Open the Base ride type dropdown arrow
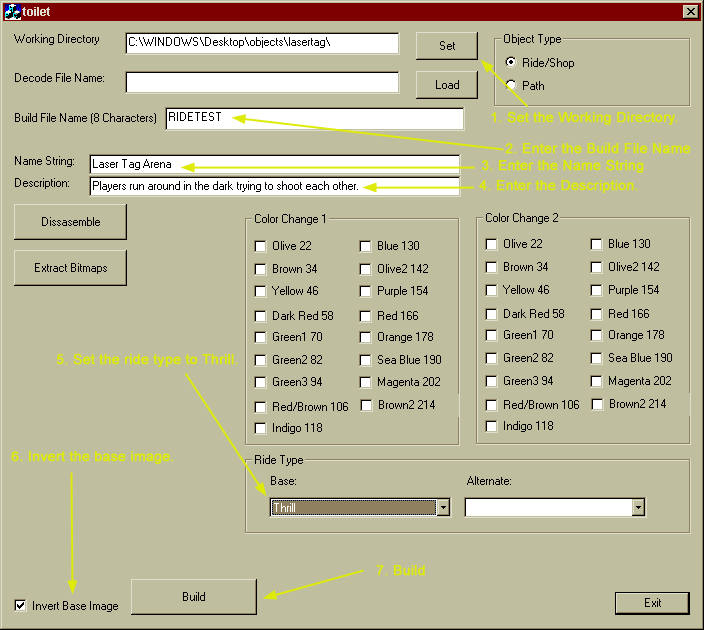The image size is (704, 630). [x=443, y=507]
